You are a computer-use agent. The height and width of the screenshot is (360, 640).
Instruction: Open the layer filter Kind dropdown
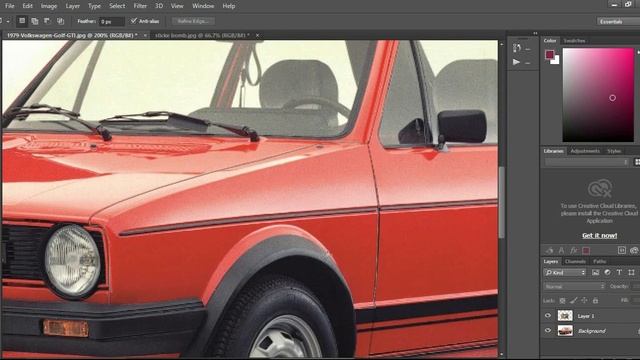[x=565, y=272]
